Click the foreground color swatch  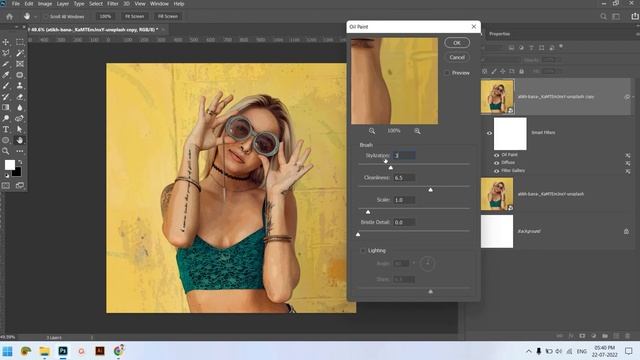point(10,164)
